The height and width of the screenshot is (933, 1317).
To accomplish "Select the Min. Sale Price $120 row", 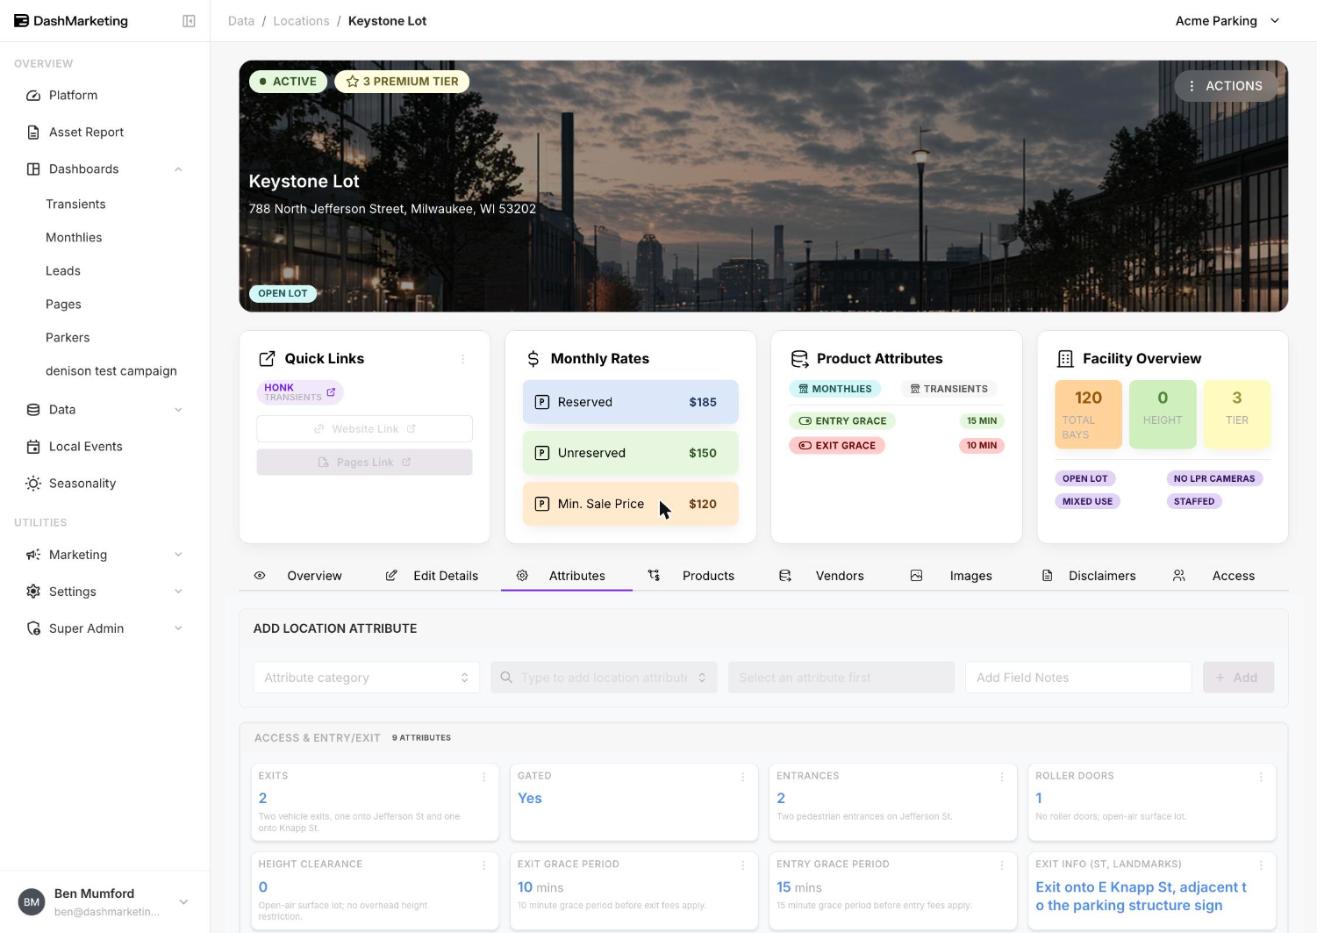I will [631, 504].
